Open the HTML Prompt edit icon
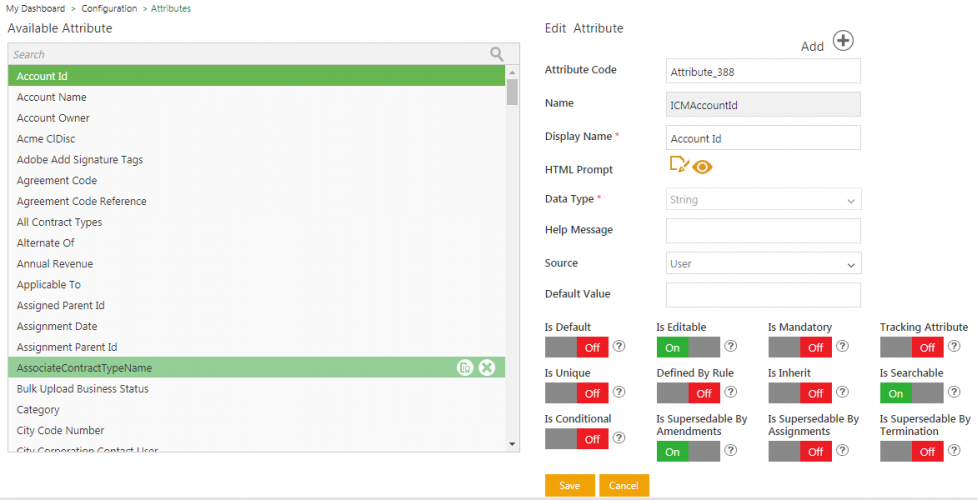Screen dimensions: 977x500 pos(679,166)
